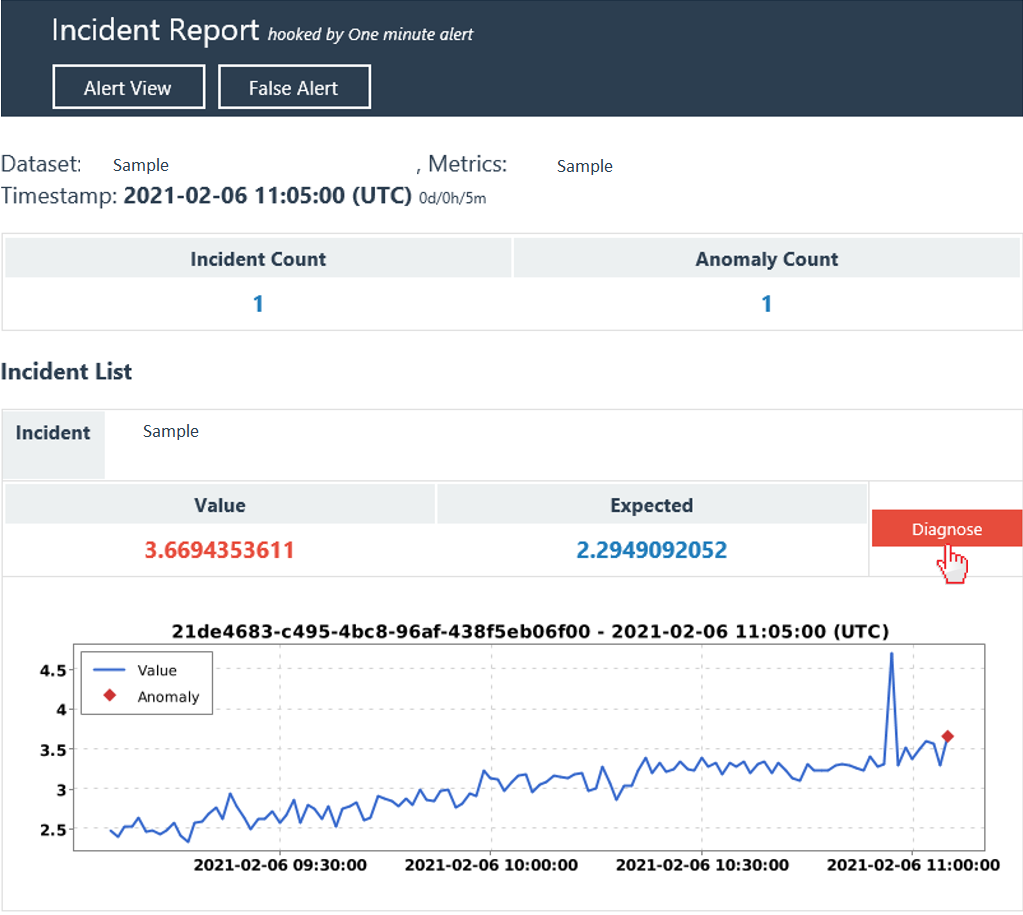Click the 10:00:00 x-axis time label
The width and height of the screenshot is (1023, 915).
coord(492,865)
